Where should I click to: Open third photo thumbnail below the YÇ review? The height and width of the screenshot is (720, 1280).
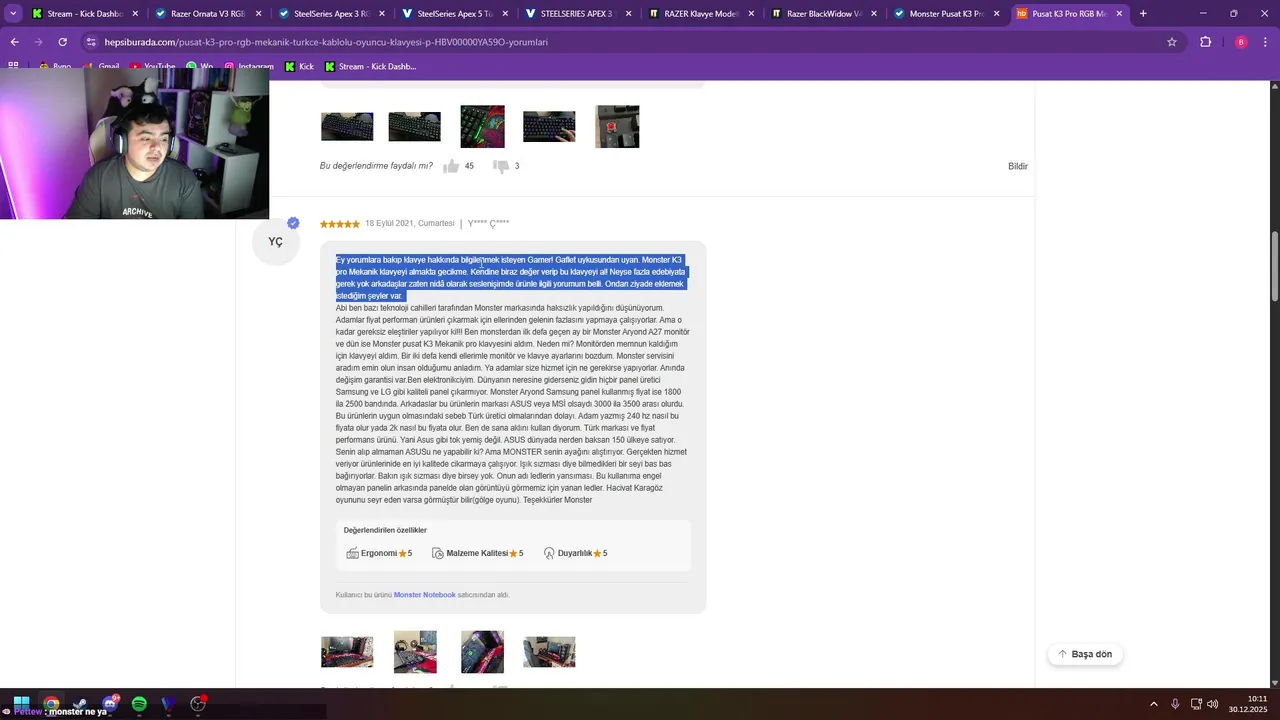click(482, 652)
